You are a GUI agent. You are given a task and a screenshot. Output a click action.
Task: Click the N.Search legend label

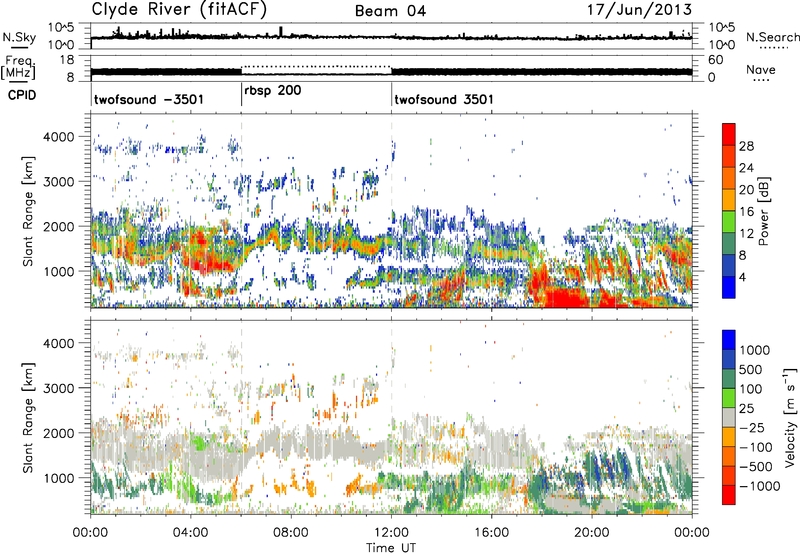pyautogui.click(x=772, y=37)
